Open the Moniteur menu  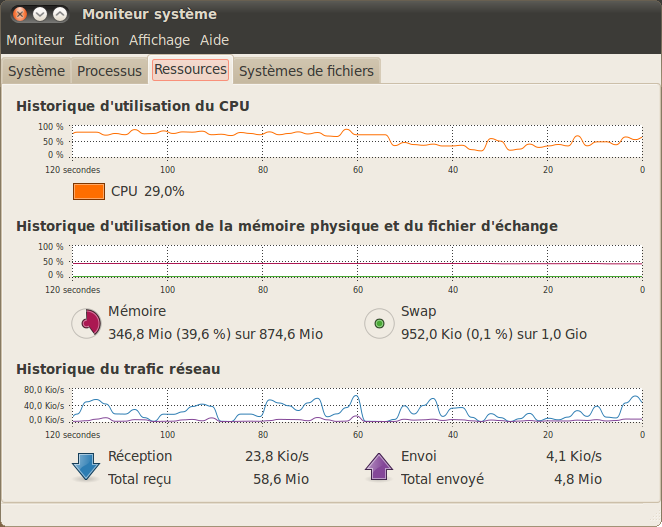pyautogui.click(x=35, y=40)
